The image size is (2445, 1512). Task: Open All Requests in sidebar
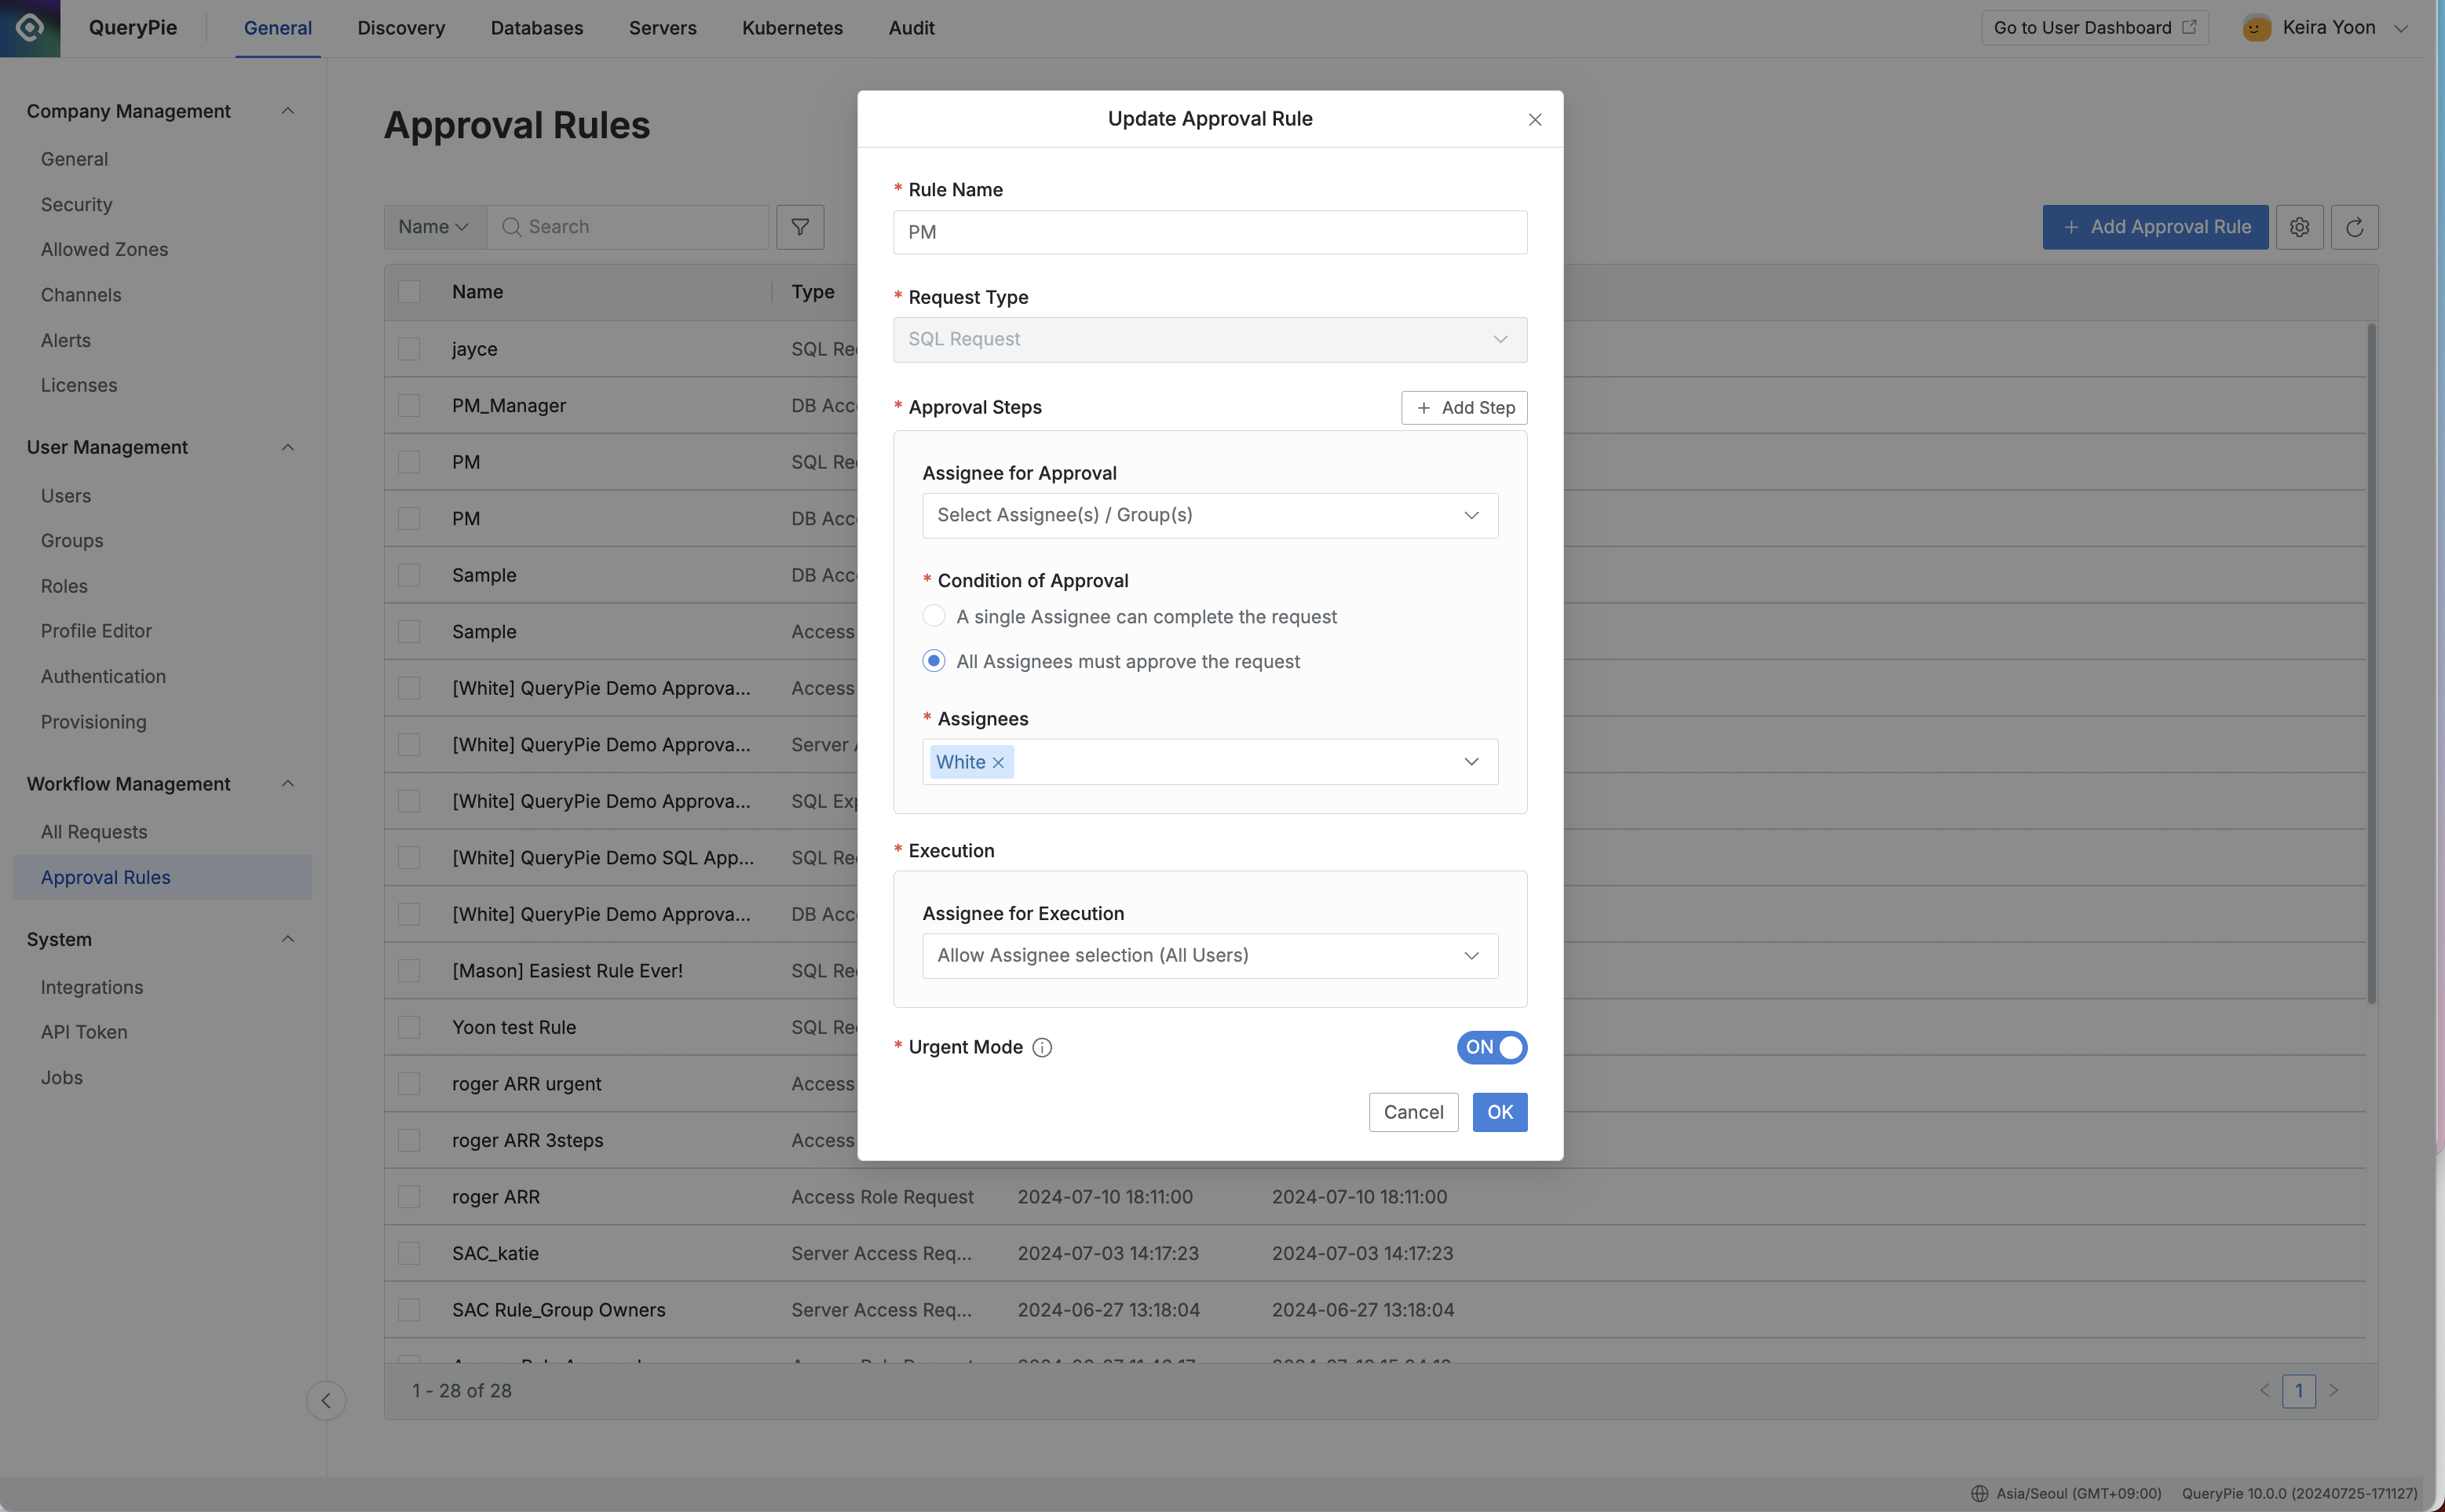[94, 832]
